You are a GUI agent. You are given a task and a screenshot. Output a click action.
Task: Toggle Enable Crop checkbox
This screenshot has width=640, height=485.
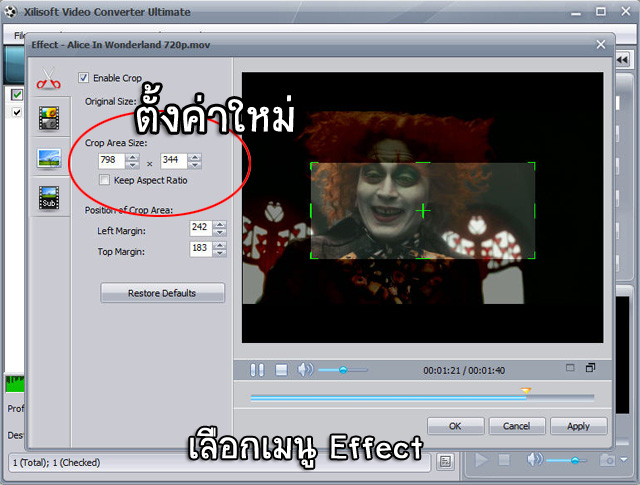[x=83, y=78]
